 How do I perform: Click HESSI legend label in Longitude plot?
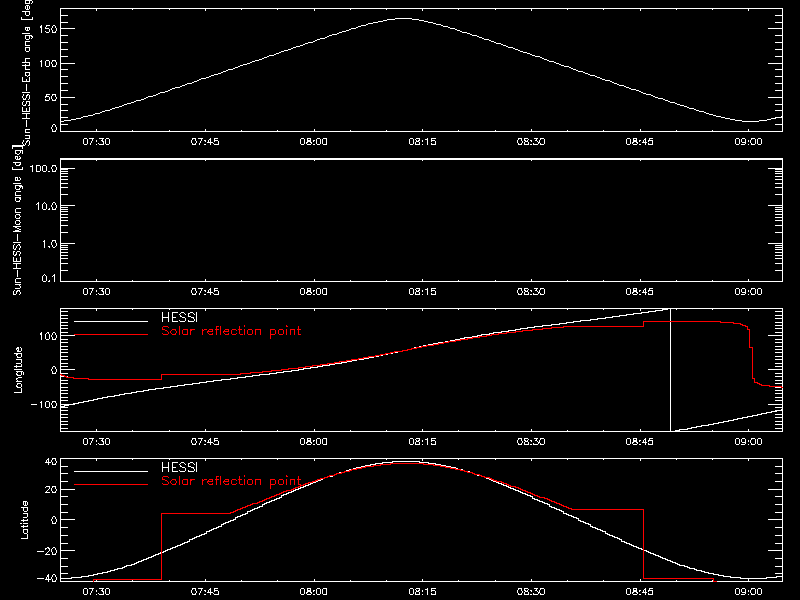(179, 317)
